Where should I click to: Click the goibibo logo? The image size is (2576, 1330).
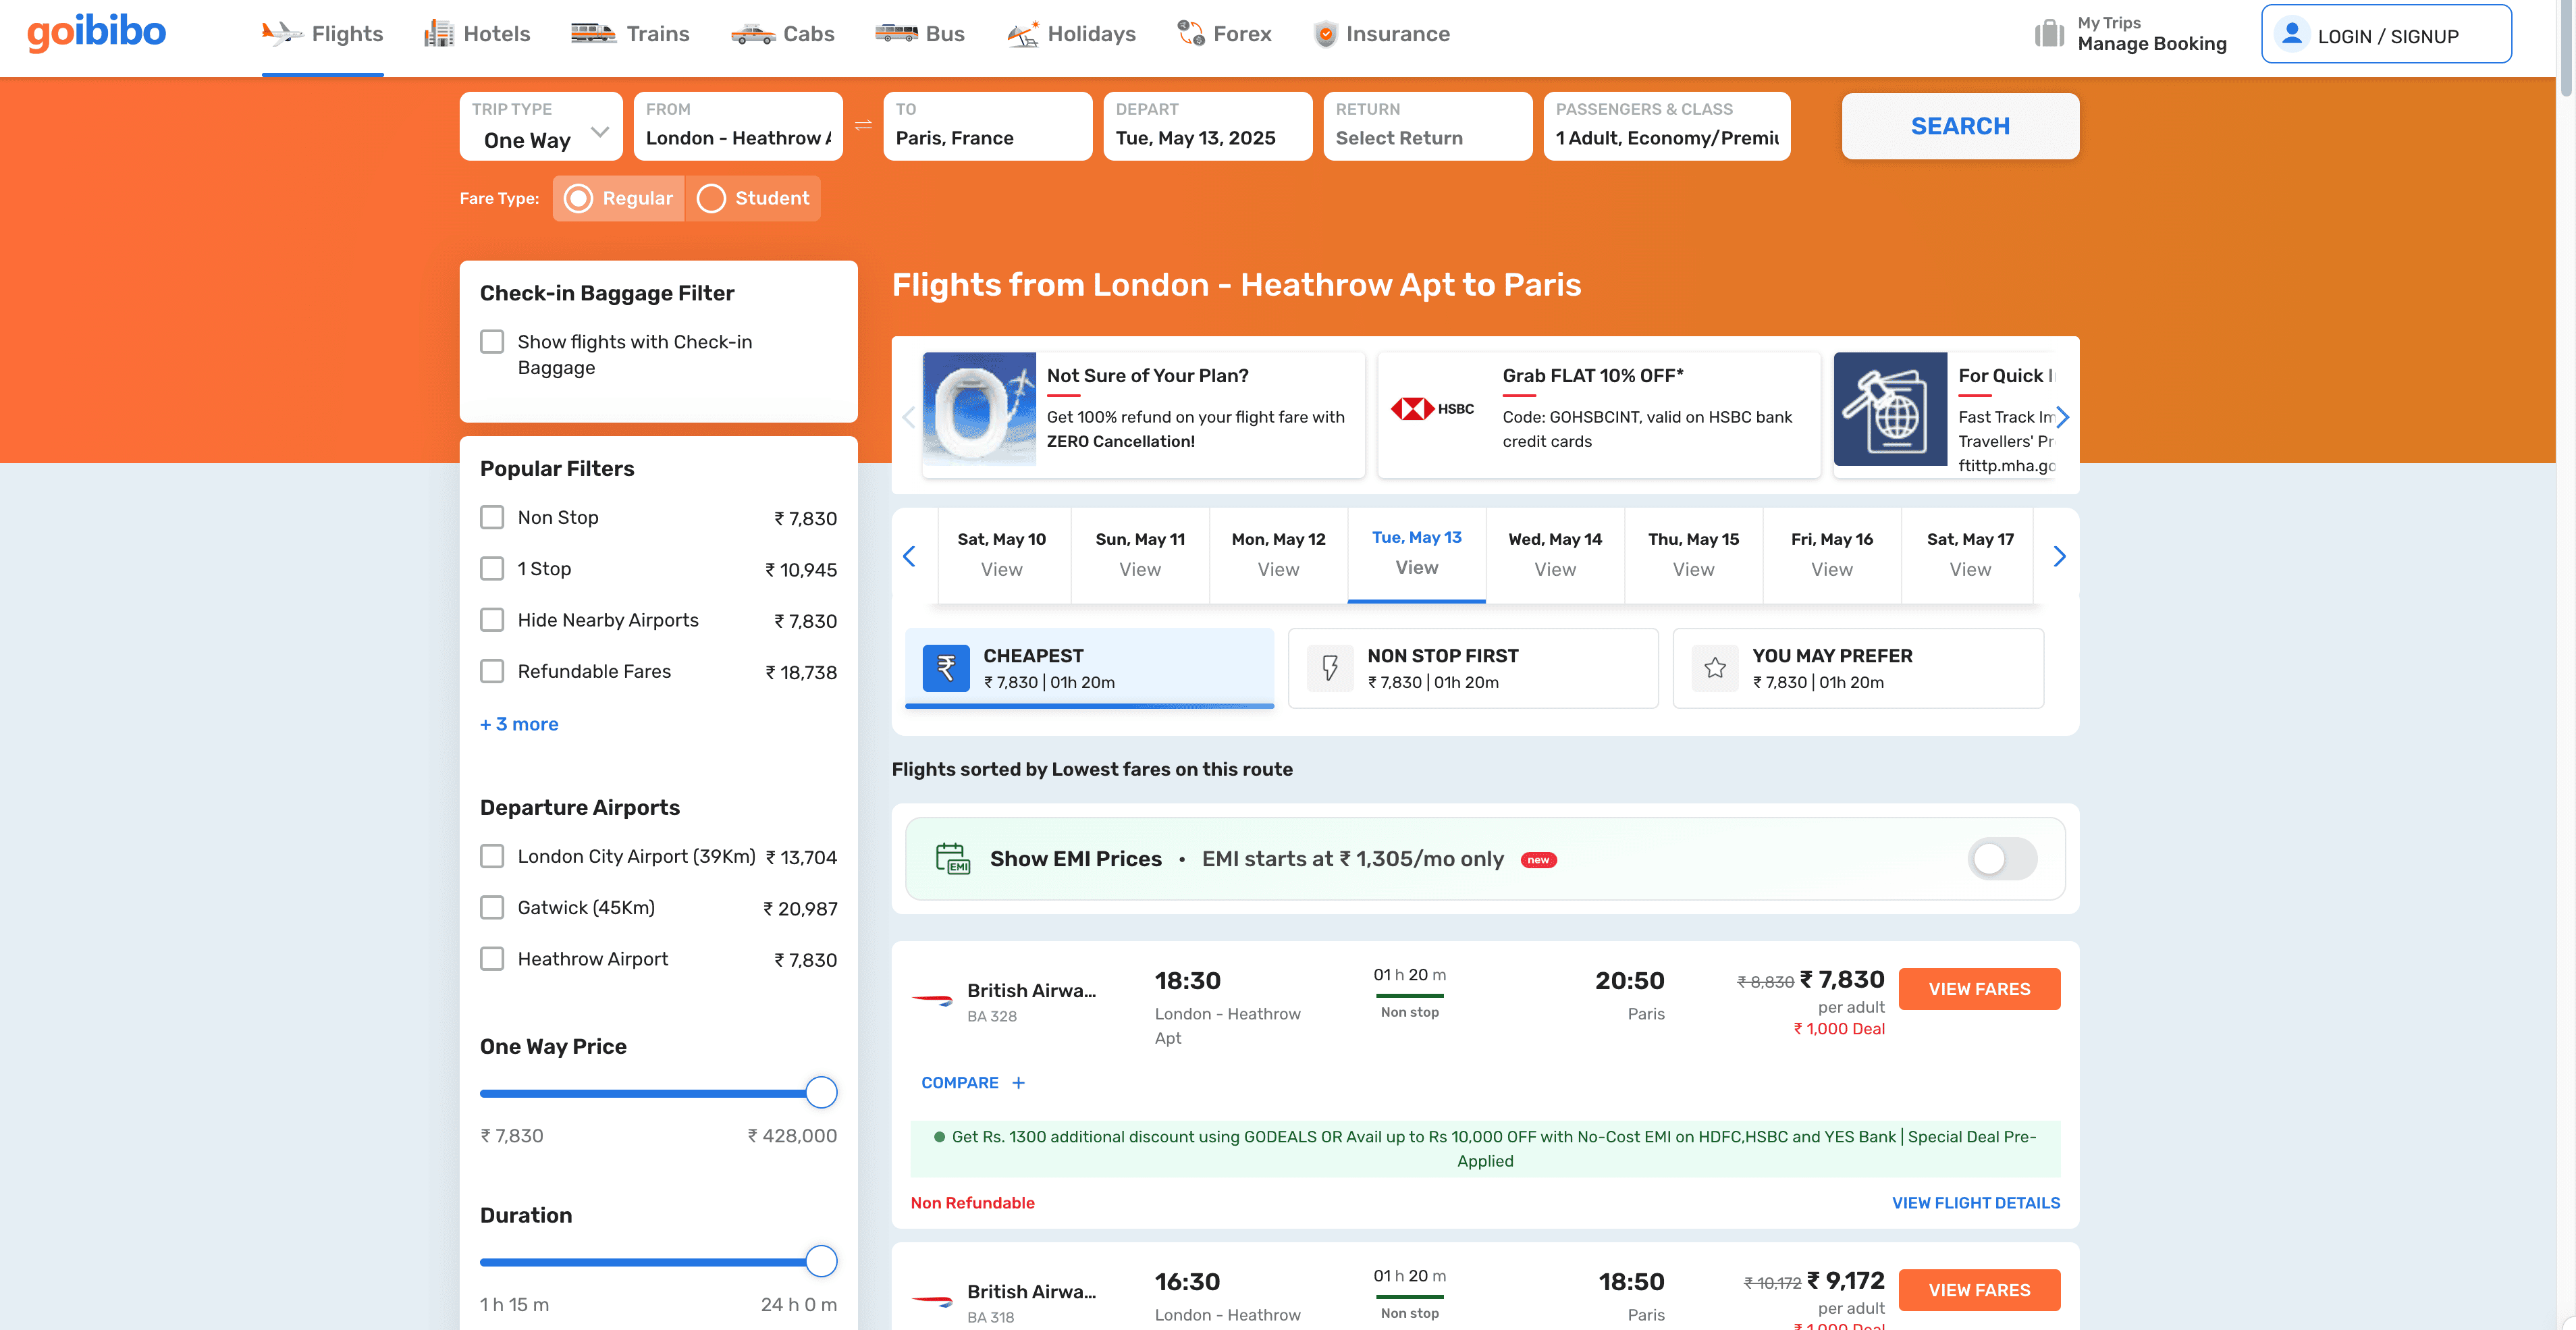tap(96, 33)
